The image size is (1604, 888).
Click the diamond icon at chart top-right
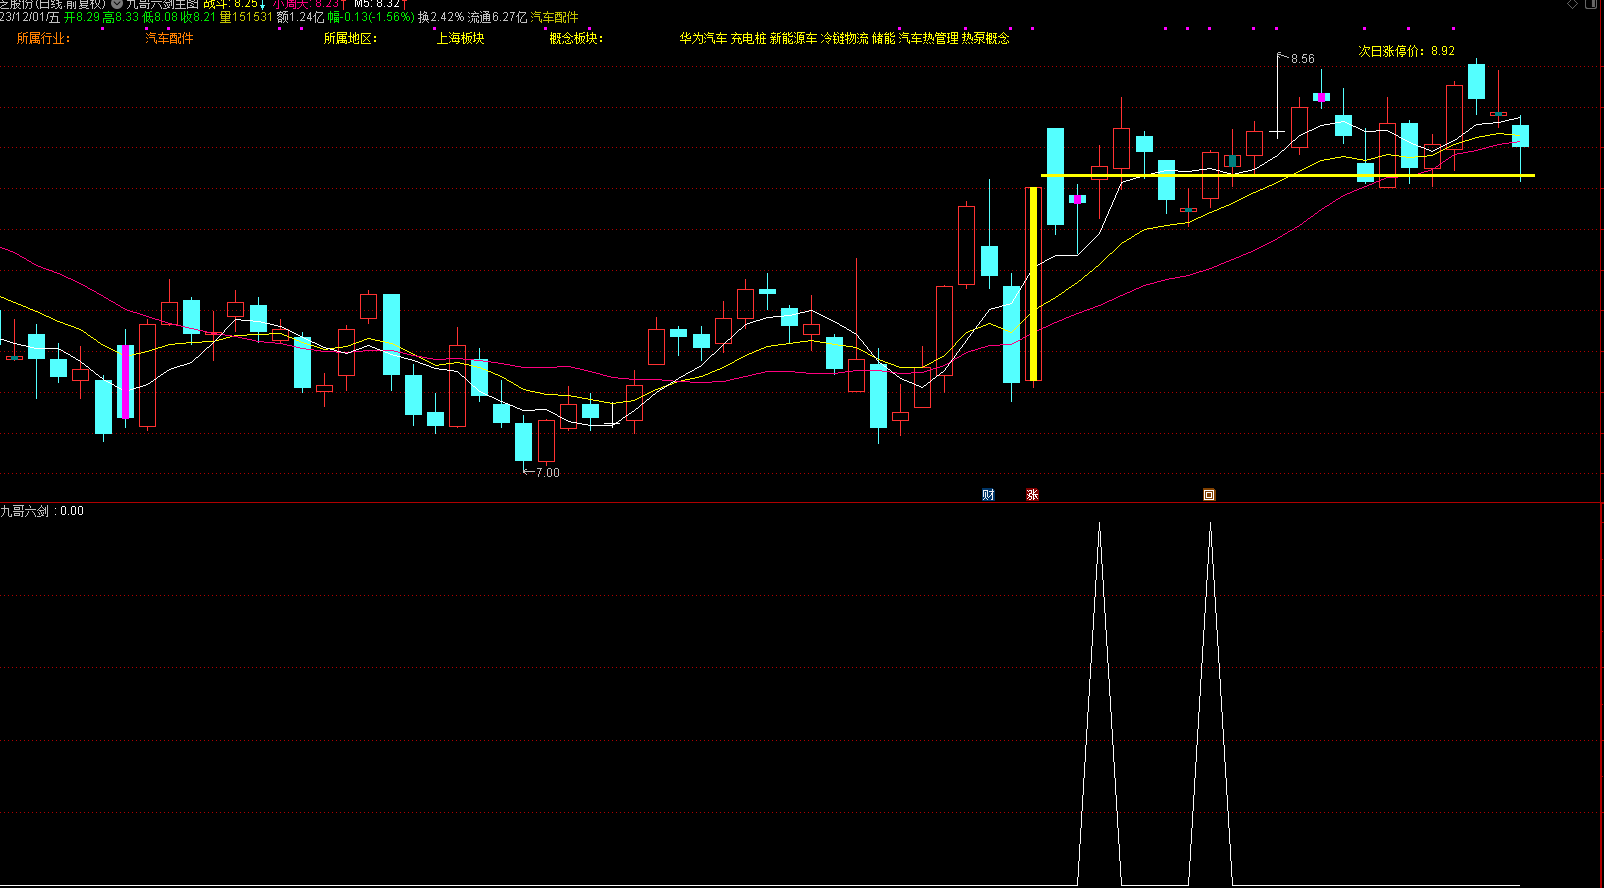(1573, 4)
